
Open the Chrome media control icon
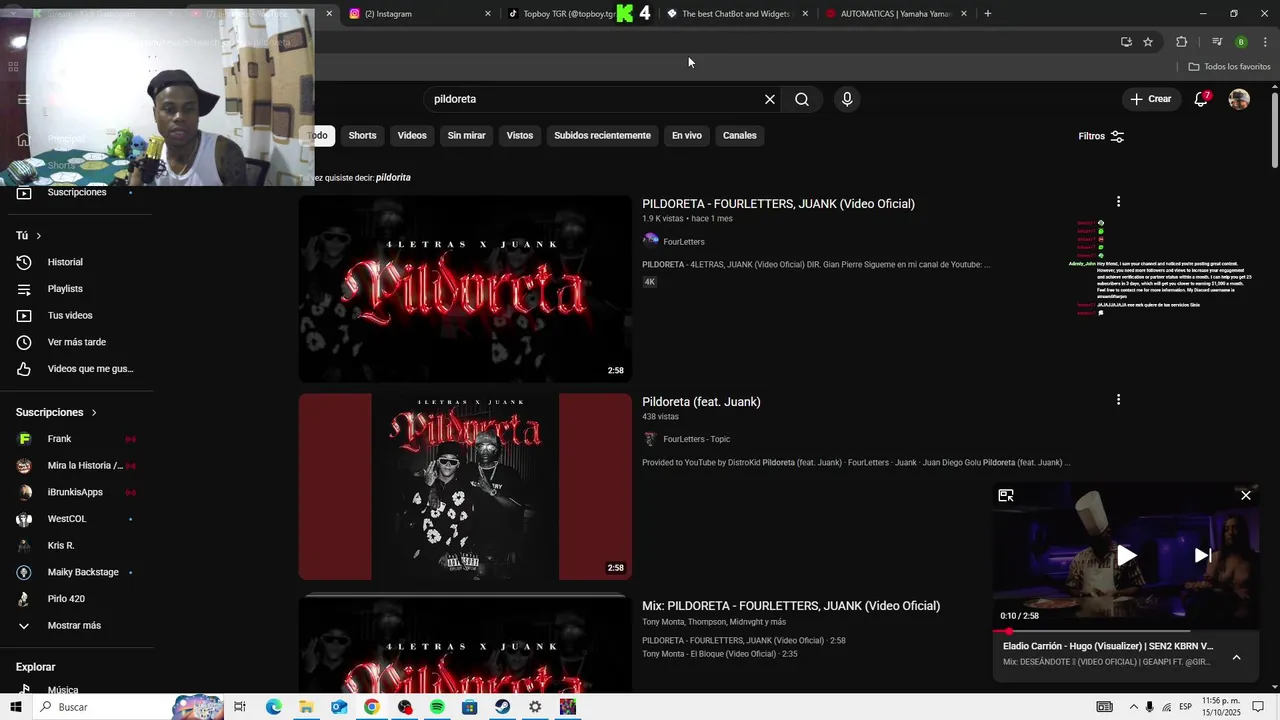[1217, 42]
